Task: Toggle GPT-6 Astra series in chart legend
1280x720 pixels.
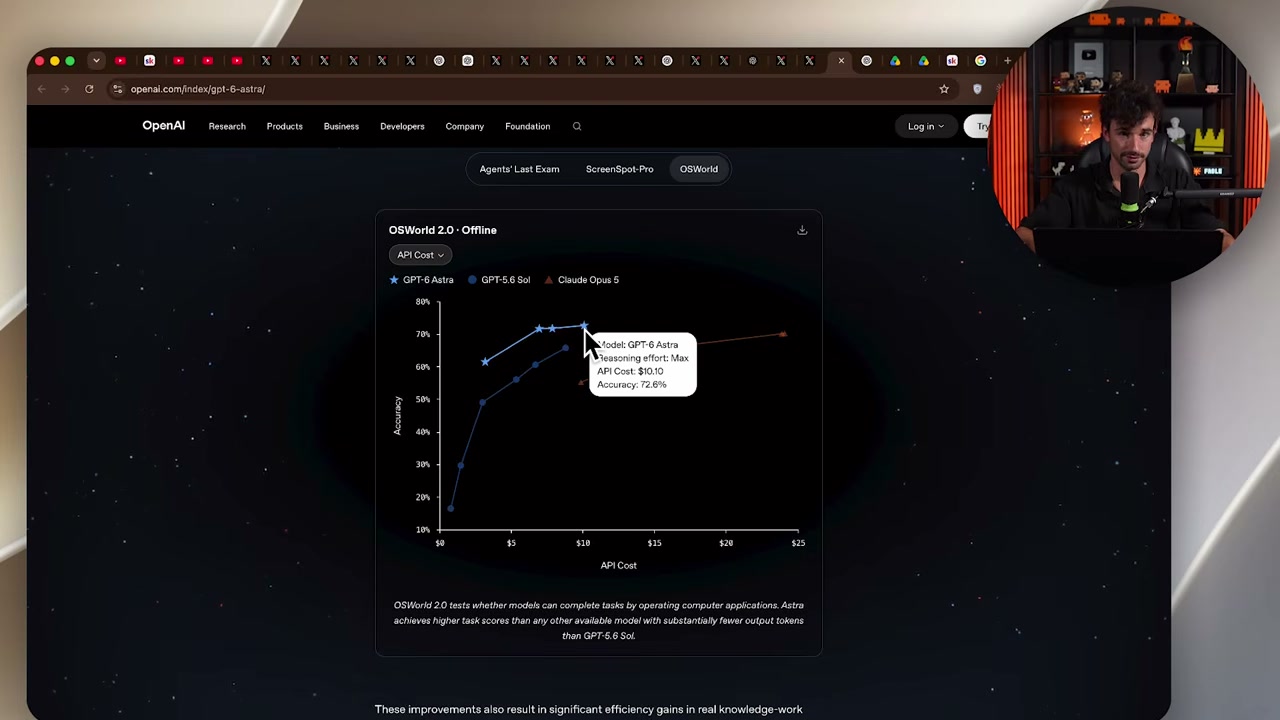Action: point(421,280)
